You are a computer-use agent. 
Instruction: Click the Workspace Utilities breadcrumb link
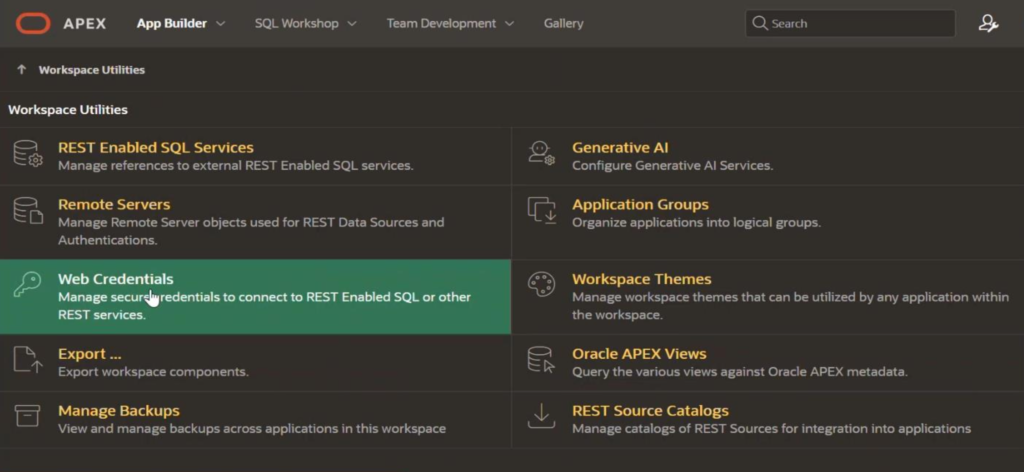tap(91, 70)
